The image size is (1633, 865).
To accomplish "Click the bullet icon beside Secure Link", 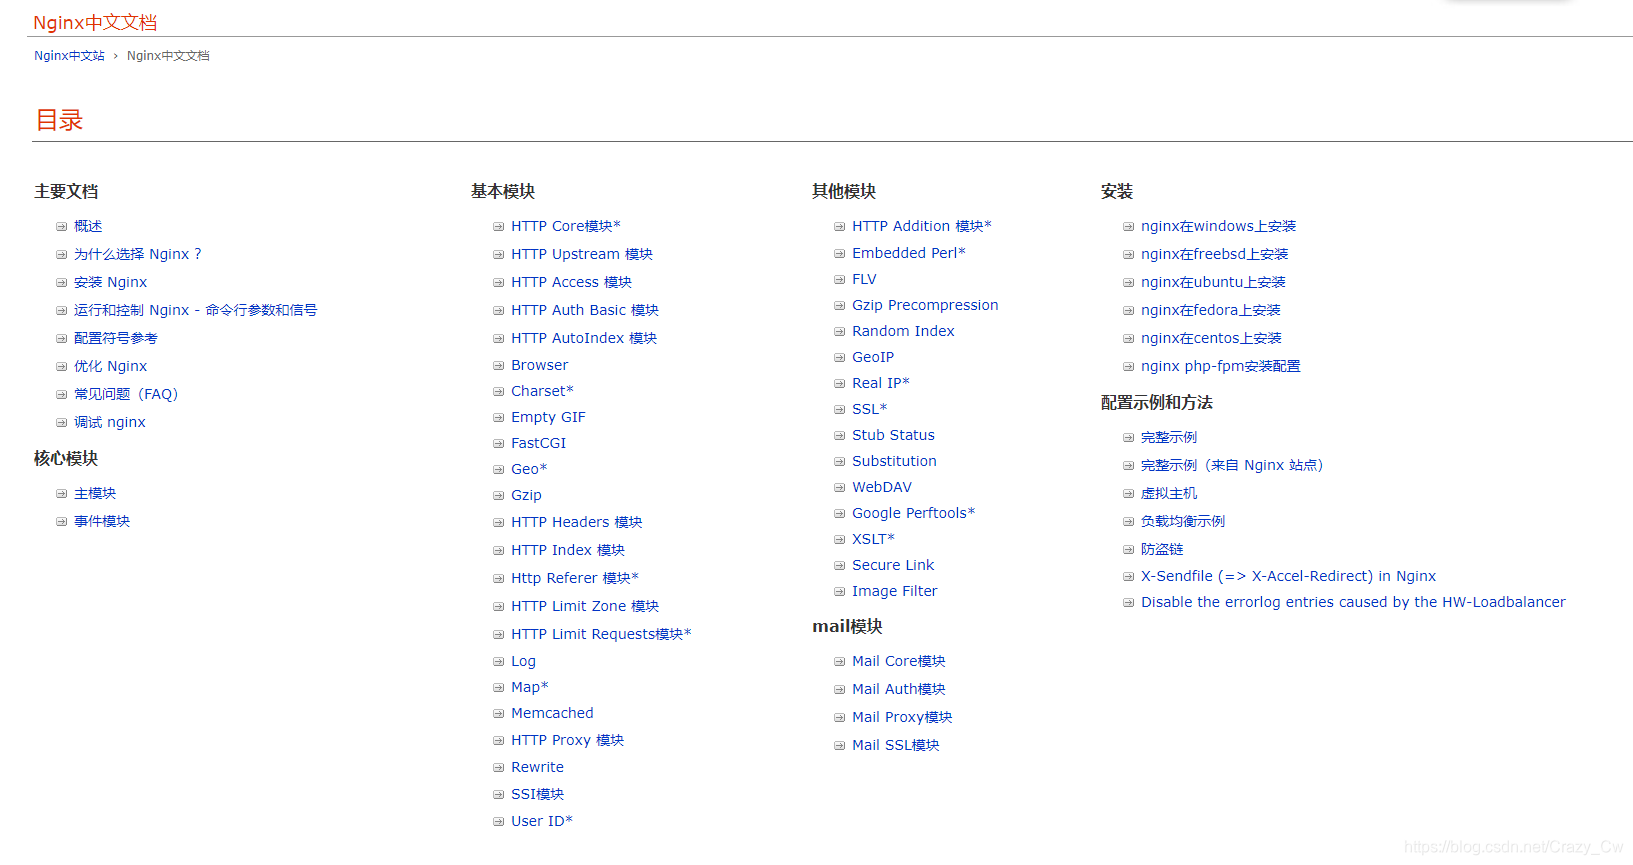I will [839, 566].
